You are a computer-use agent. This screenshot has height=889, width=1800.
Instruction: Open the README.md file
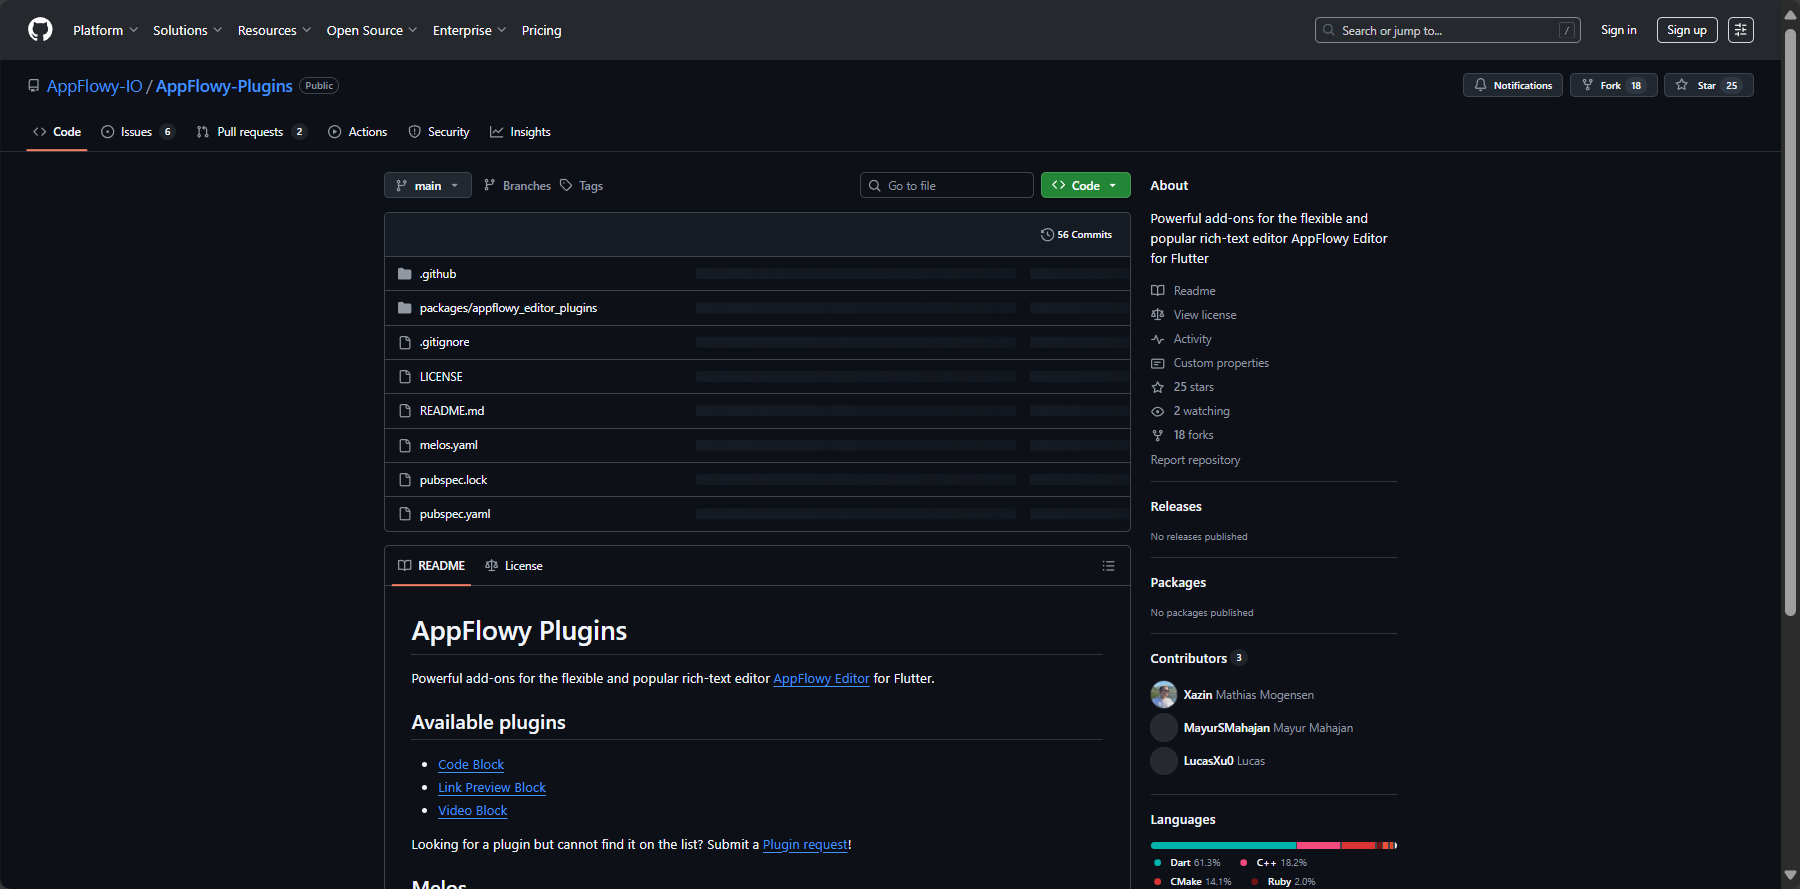pos(452,411)
